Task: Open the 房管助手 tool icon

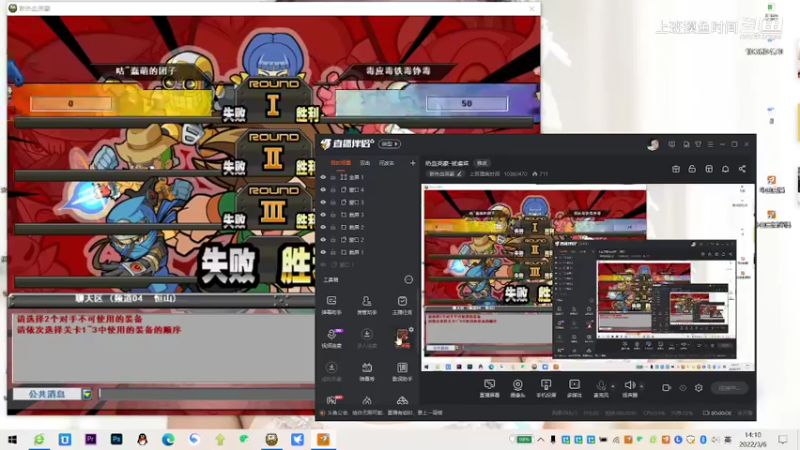Action: (366, 305)
